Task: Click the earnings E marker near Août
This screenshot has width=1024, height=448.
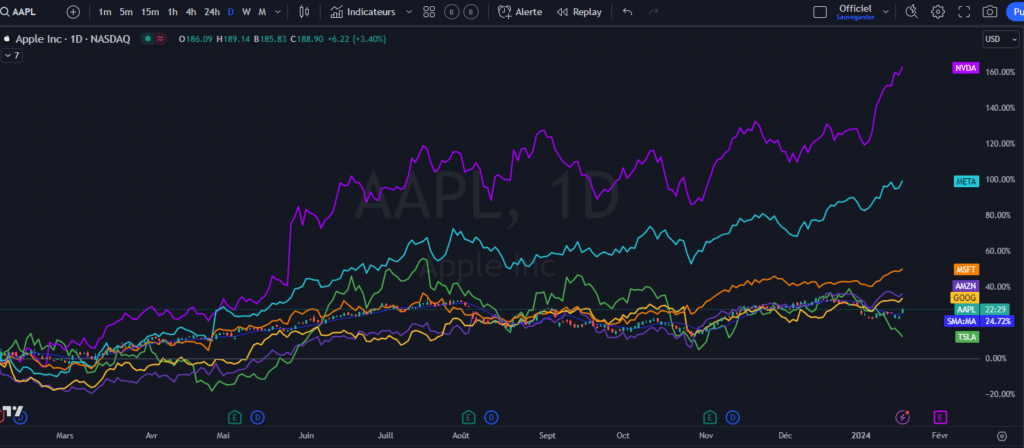Action: tap(468, 417)
